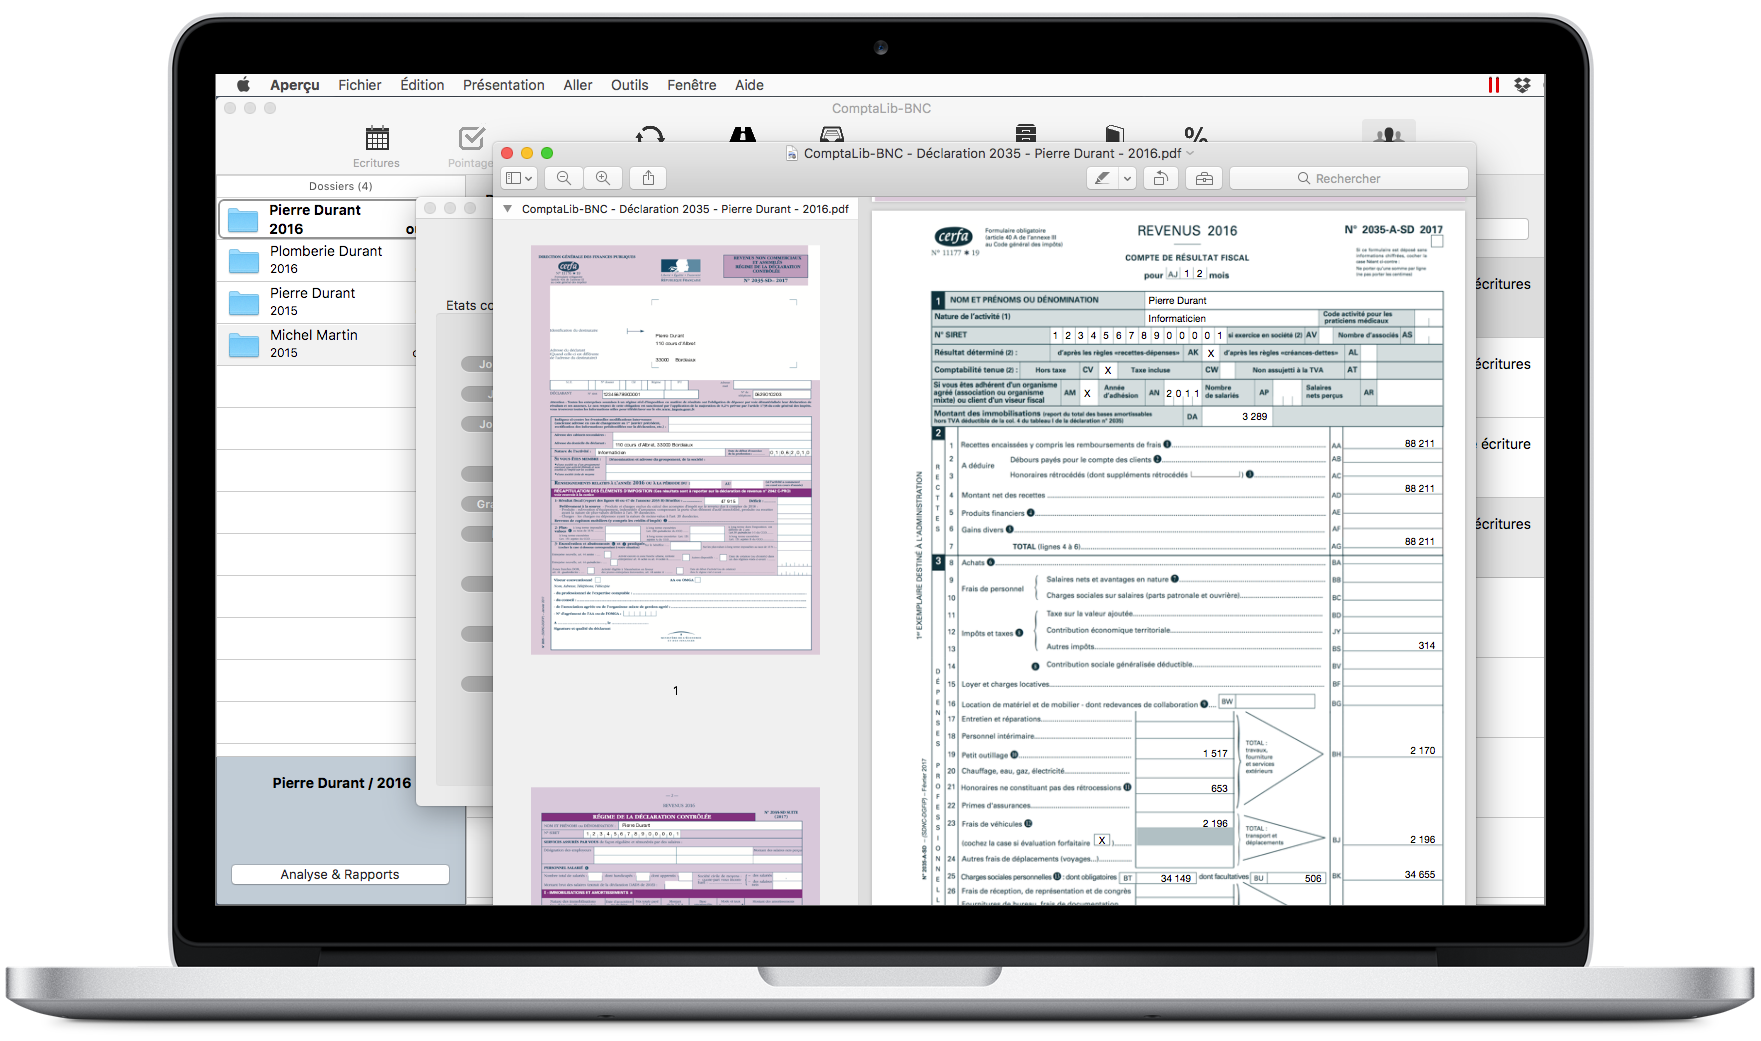Click the 2 170 total value on line BH
The image size is (1761, 1041).
click(1423, 750)
